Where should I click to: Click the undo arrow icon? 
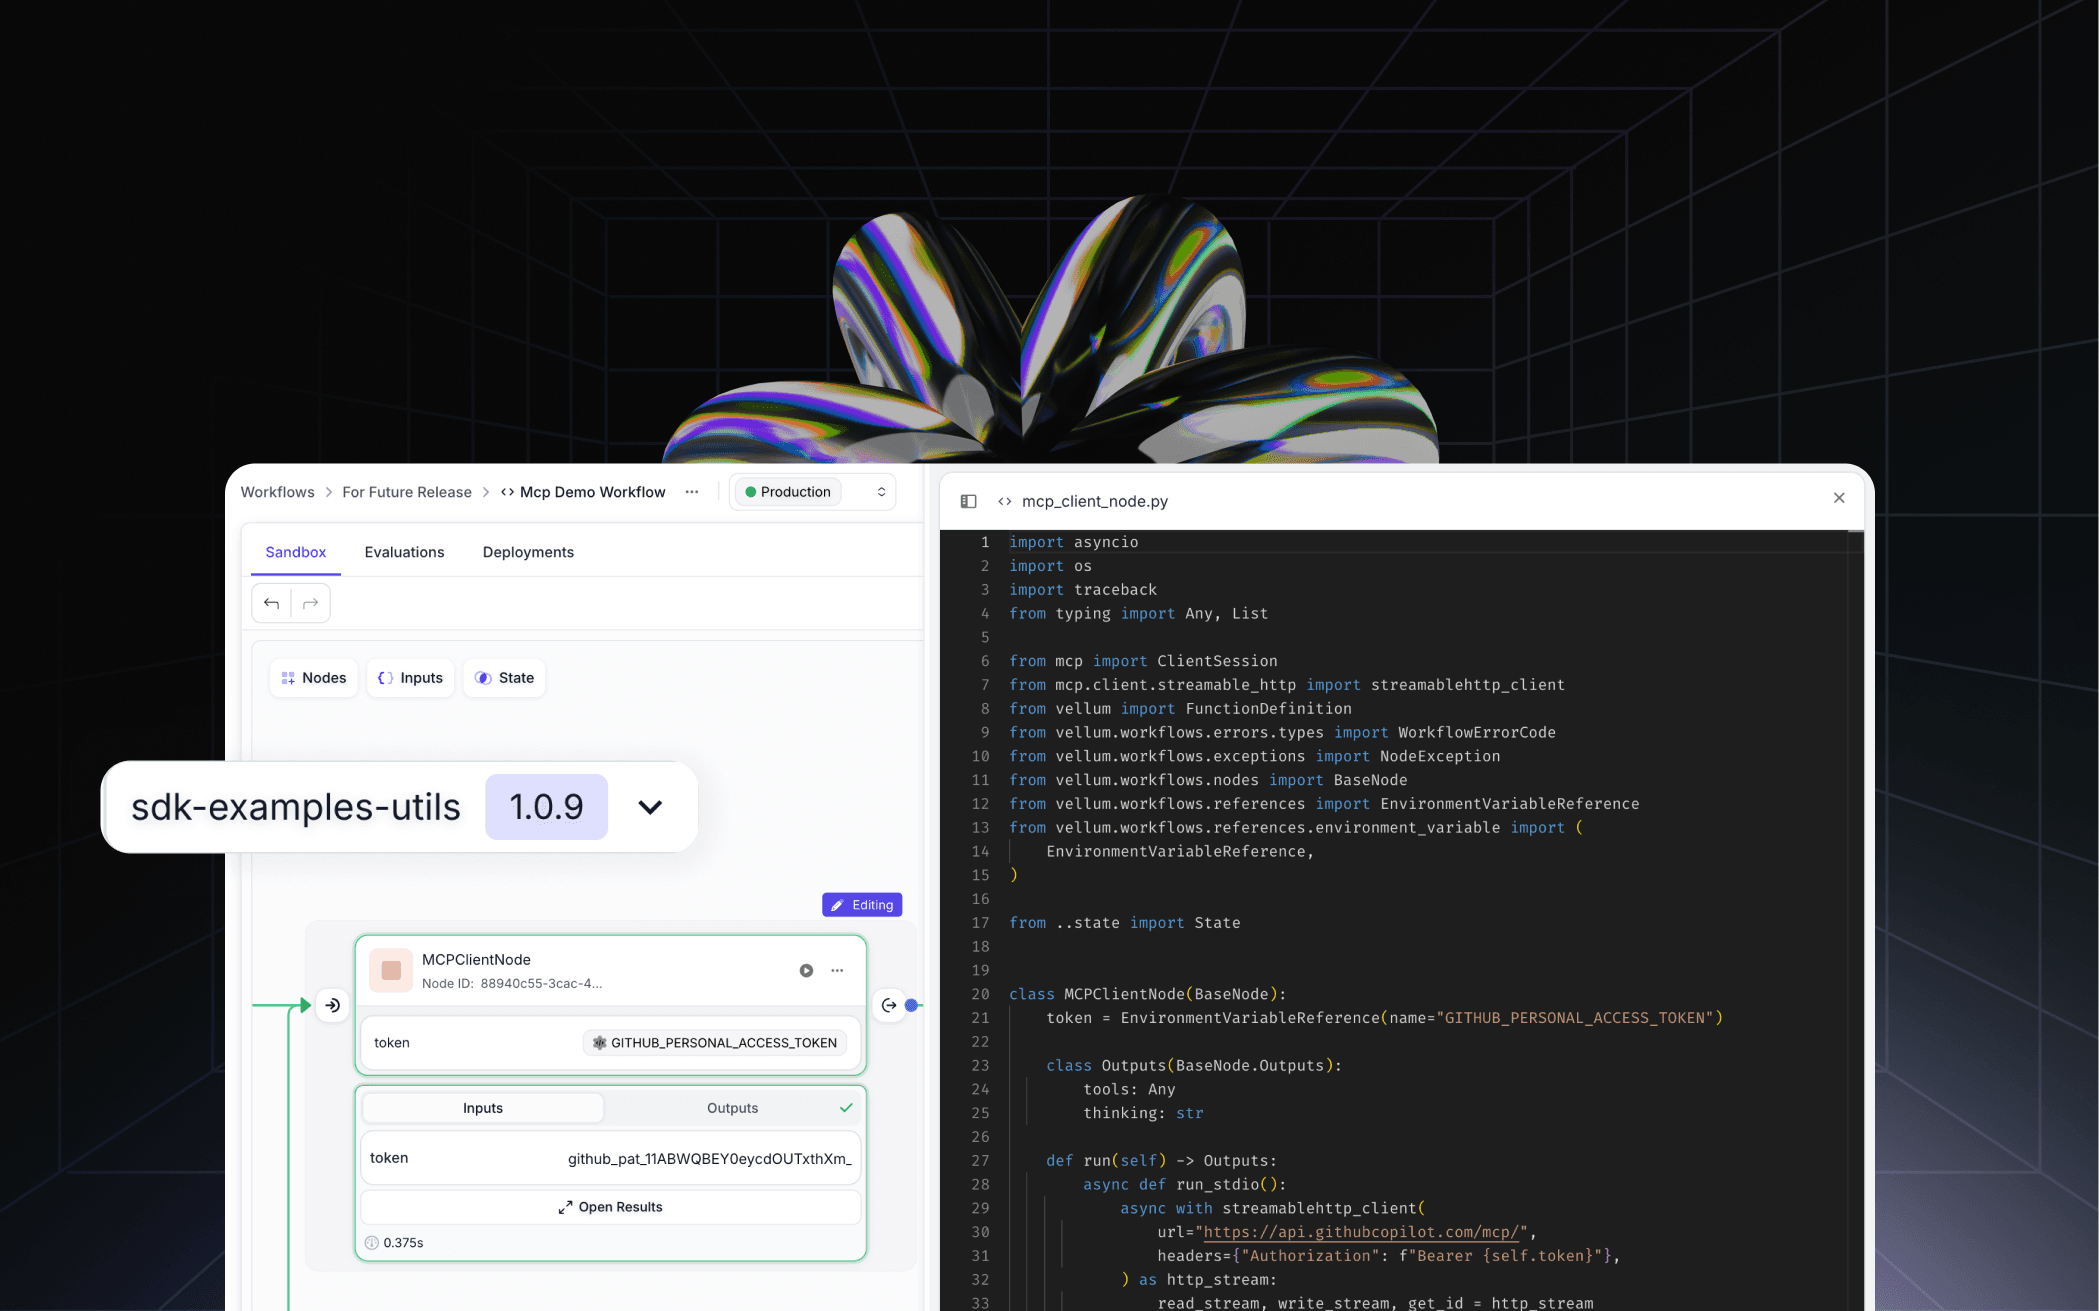tap(271, 602)
